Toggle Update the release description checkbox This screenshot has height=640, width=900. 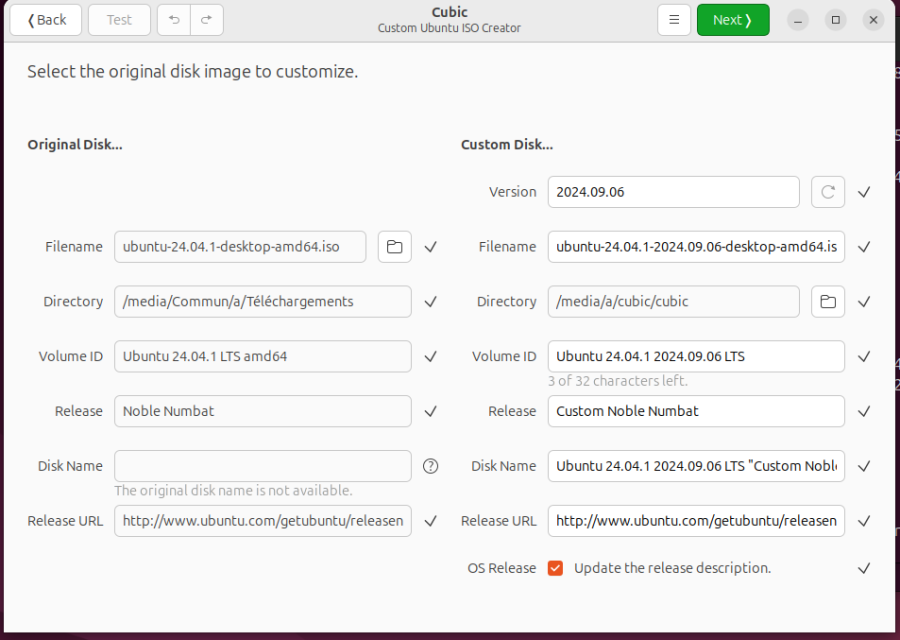555,568
